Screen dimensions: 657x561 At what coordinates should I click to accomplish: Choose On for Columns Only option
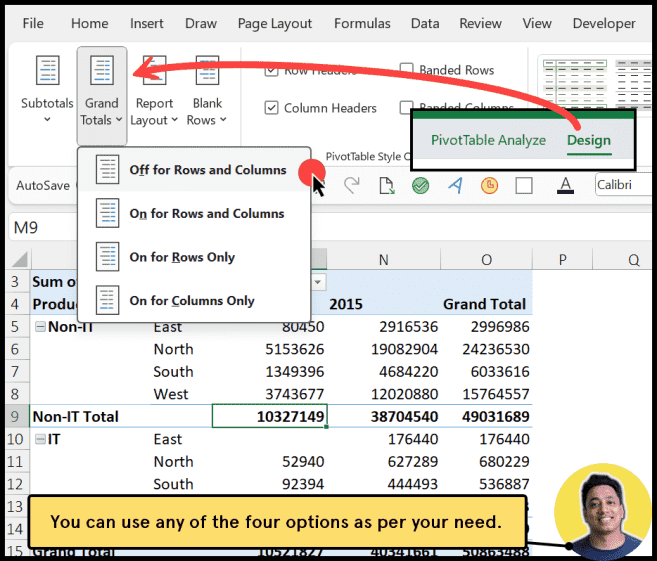click(x=191, y=301)
